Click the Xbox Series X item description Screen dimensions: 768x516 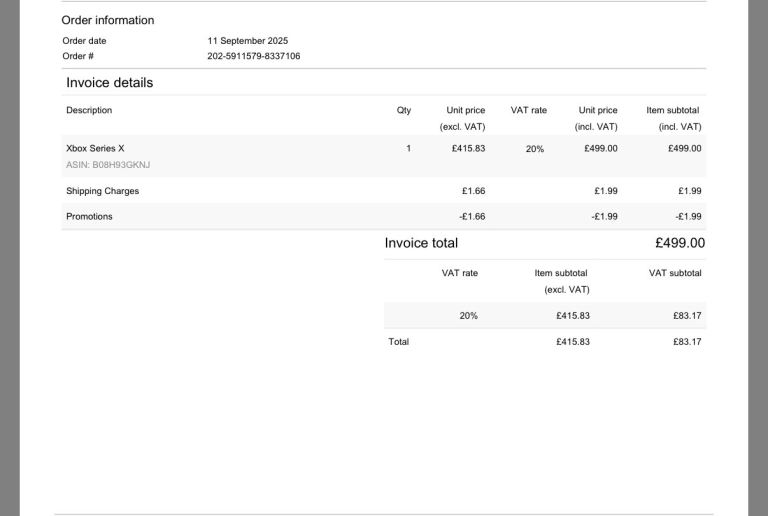click(95, 148)
